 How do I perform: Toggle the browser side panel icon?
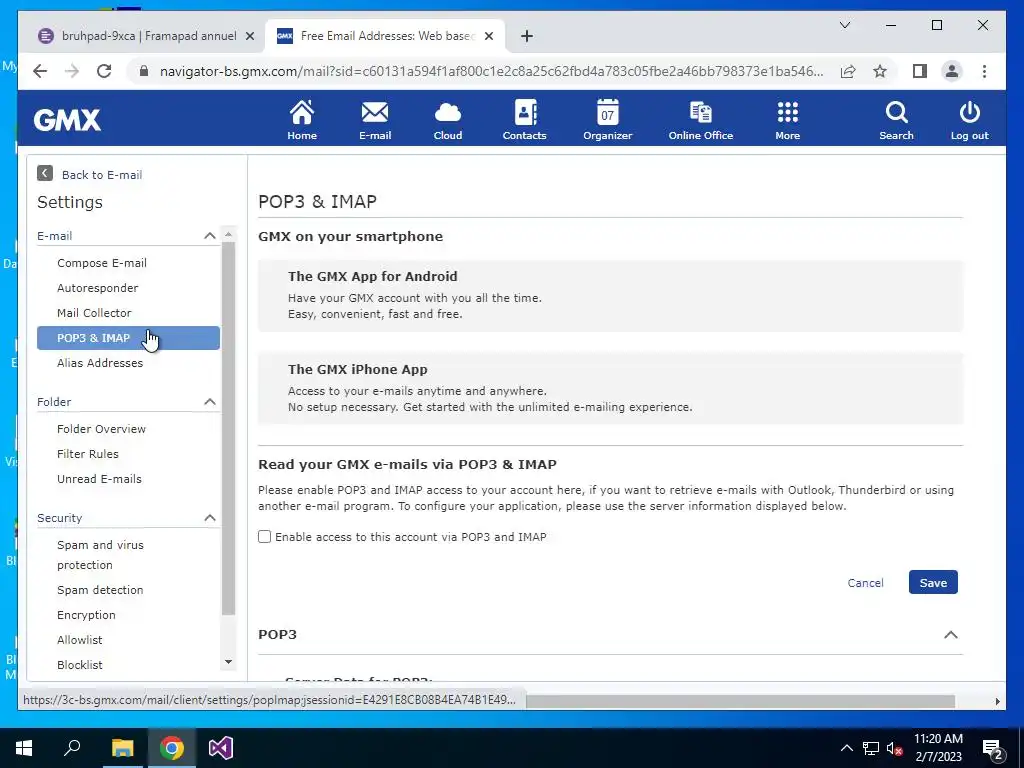pos(920,71)
